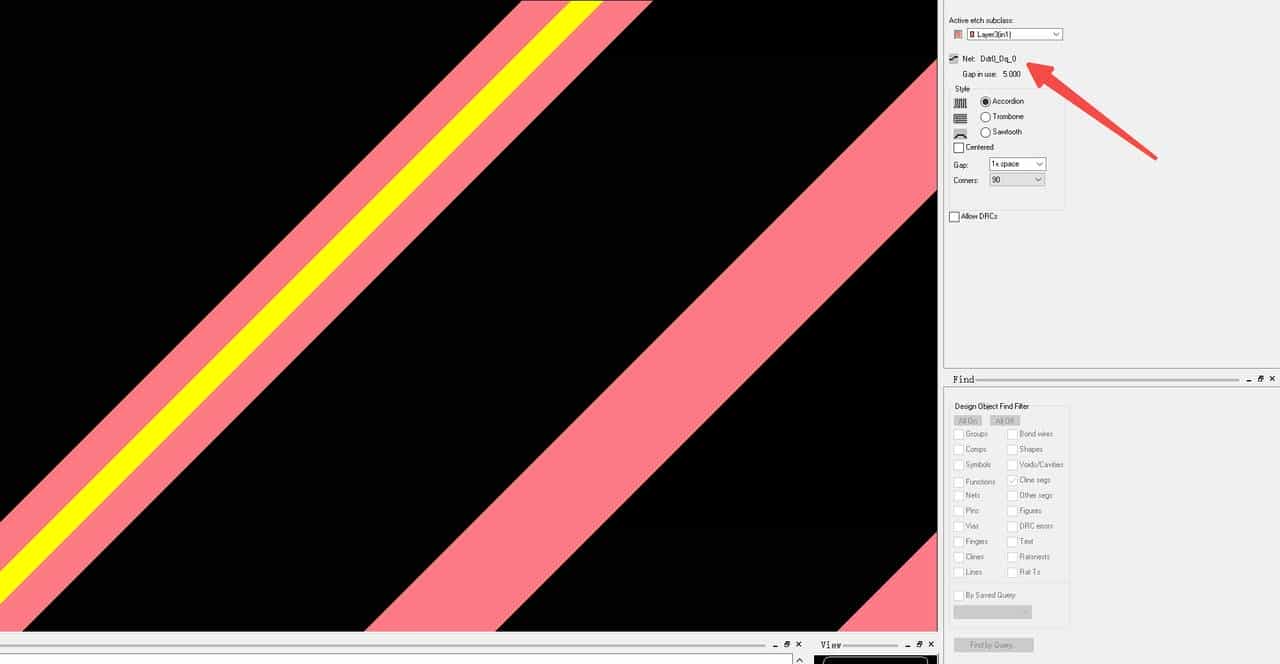The width and height of the screenshot is (1280, 664).
Task: Click the Find by Query button
Action: [x=993, y=645]
